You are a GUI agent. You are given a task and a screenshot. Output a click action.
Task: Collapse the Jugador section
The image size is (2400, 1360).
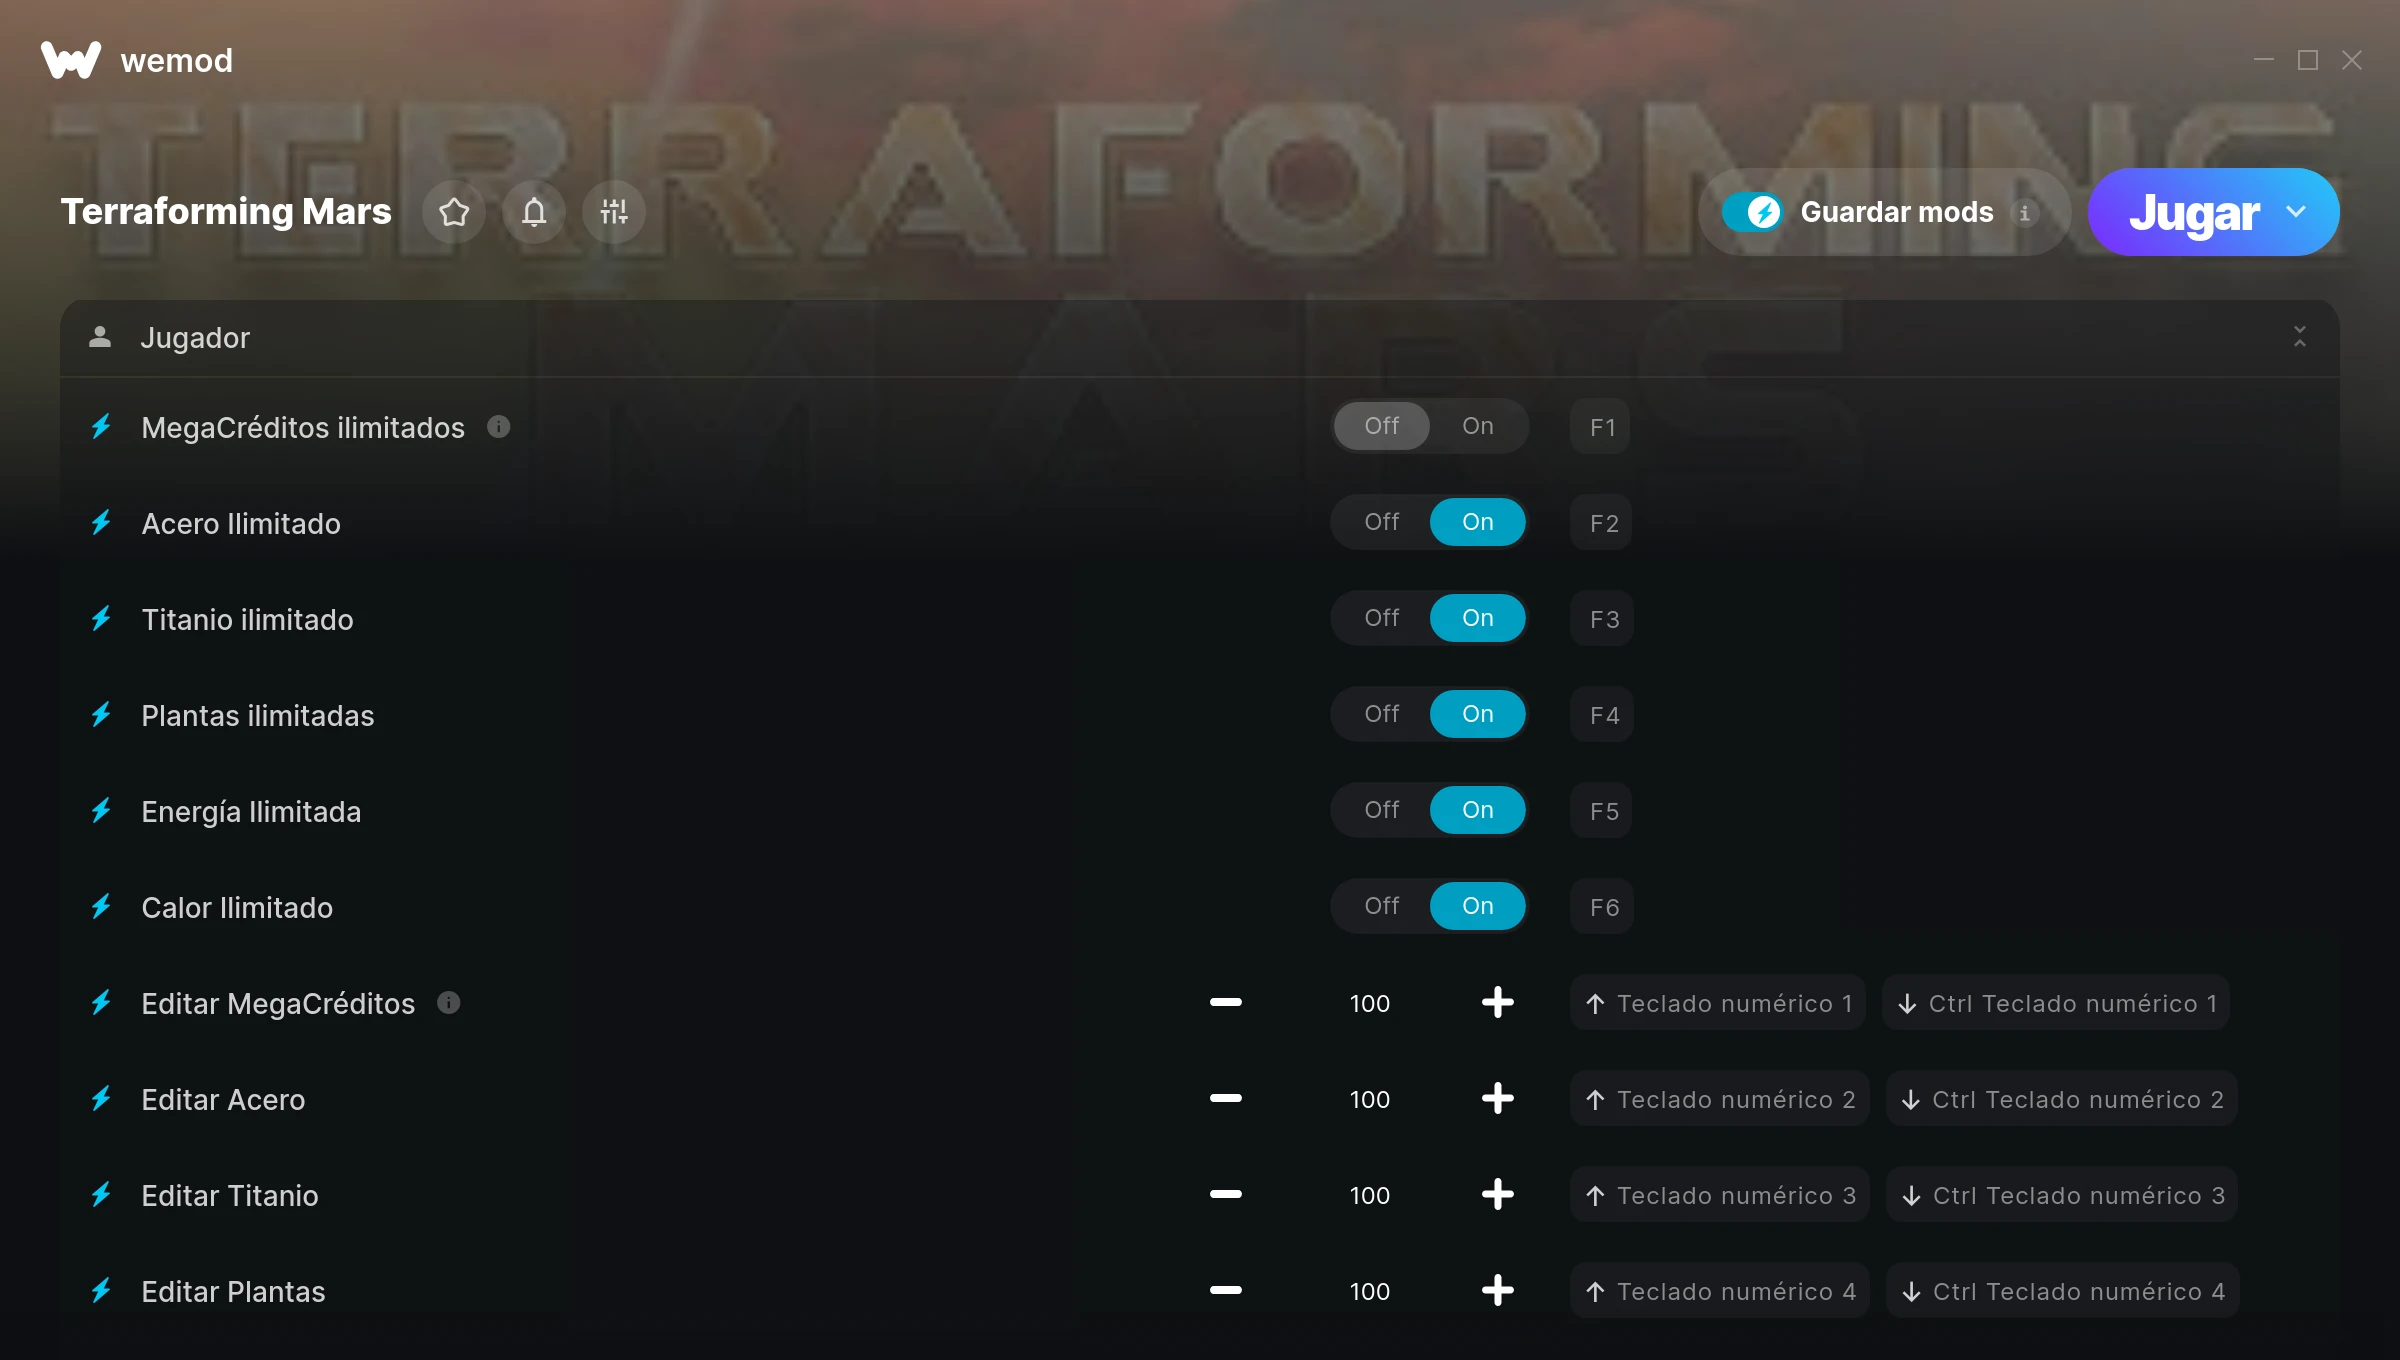(x=2299, y=337)
